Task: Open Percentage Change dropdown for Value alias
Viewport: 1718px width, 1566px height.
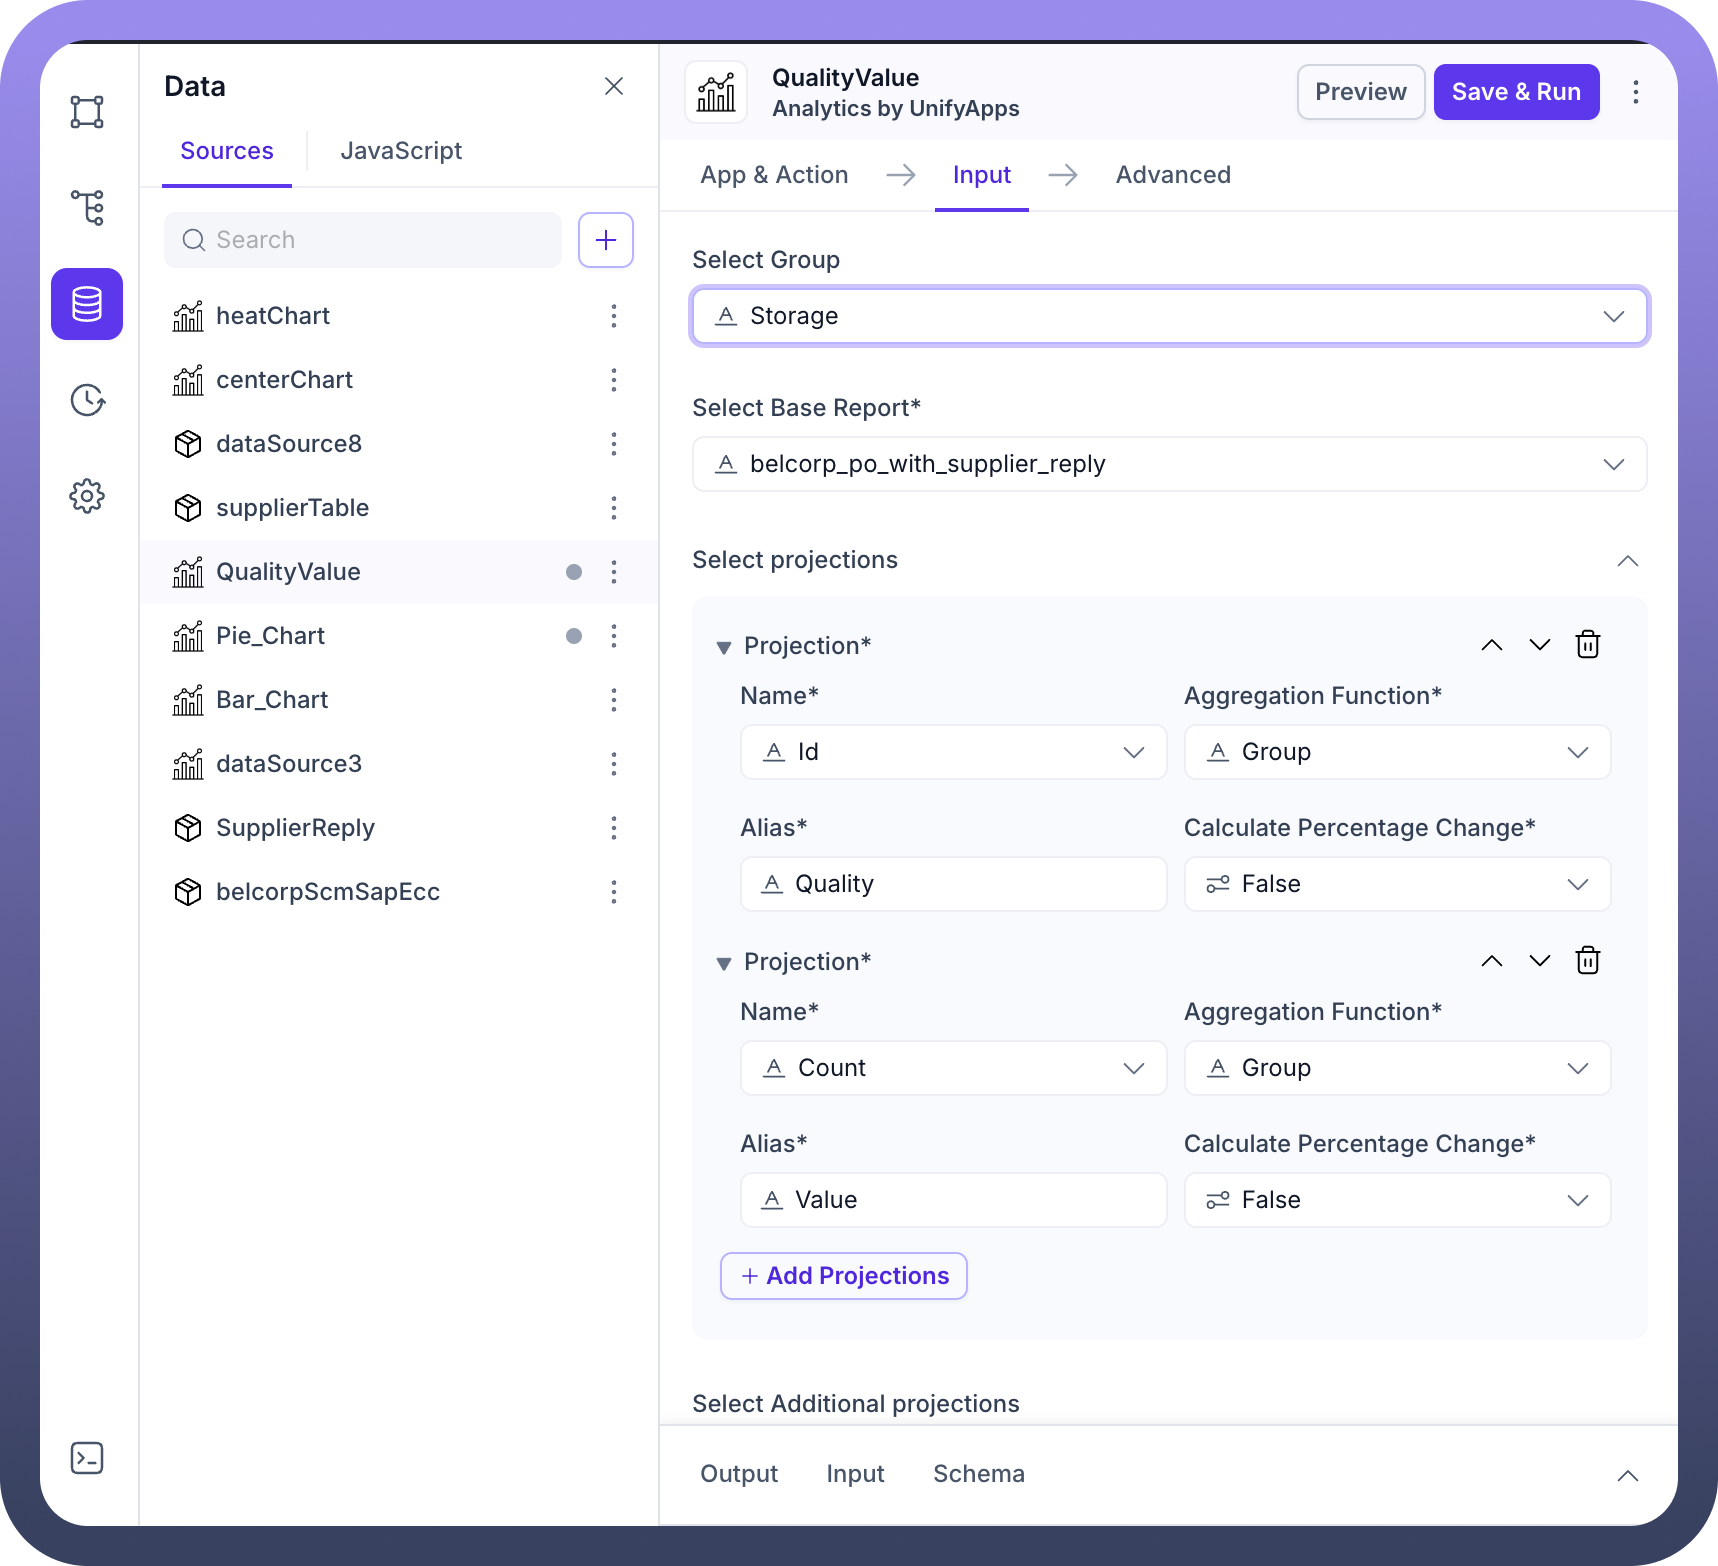Action: coord(1398,1200)
